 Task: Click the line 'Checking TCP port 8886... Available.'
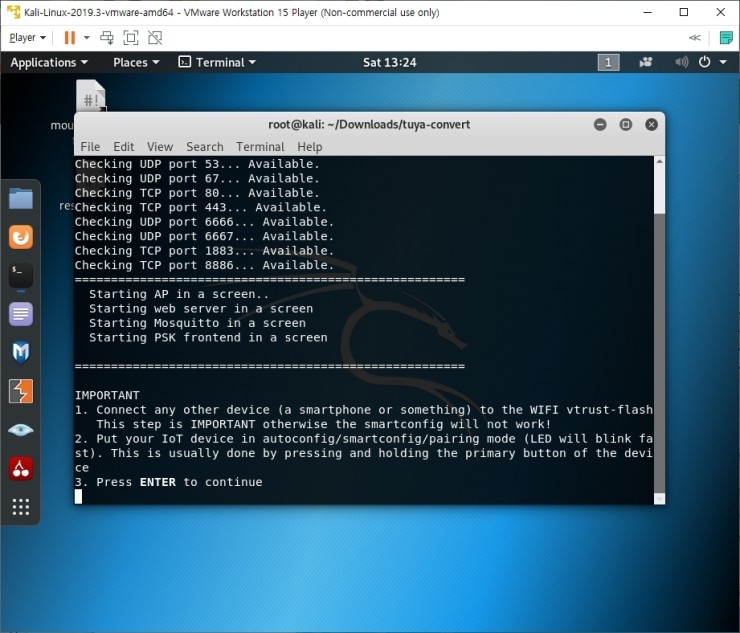pyautogui.click(x=204, y=265)
